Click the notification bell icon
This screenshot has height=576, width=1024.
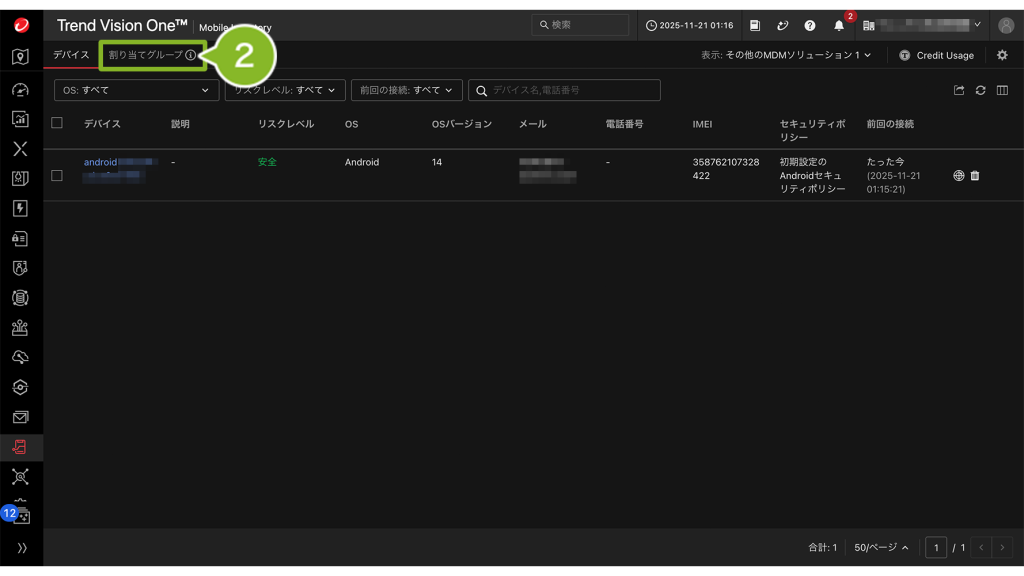[x=839, y=25]
